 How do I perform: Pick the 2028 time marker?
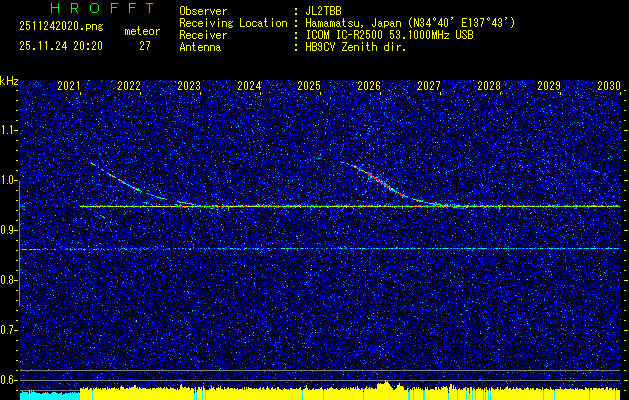point(489,87)
